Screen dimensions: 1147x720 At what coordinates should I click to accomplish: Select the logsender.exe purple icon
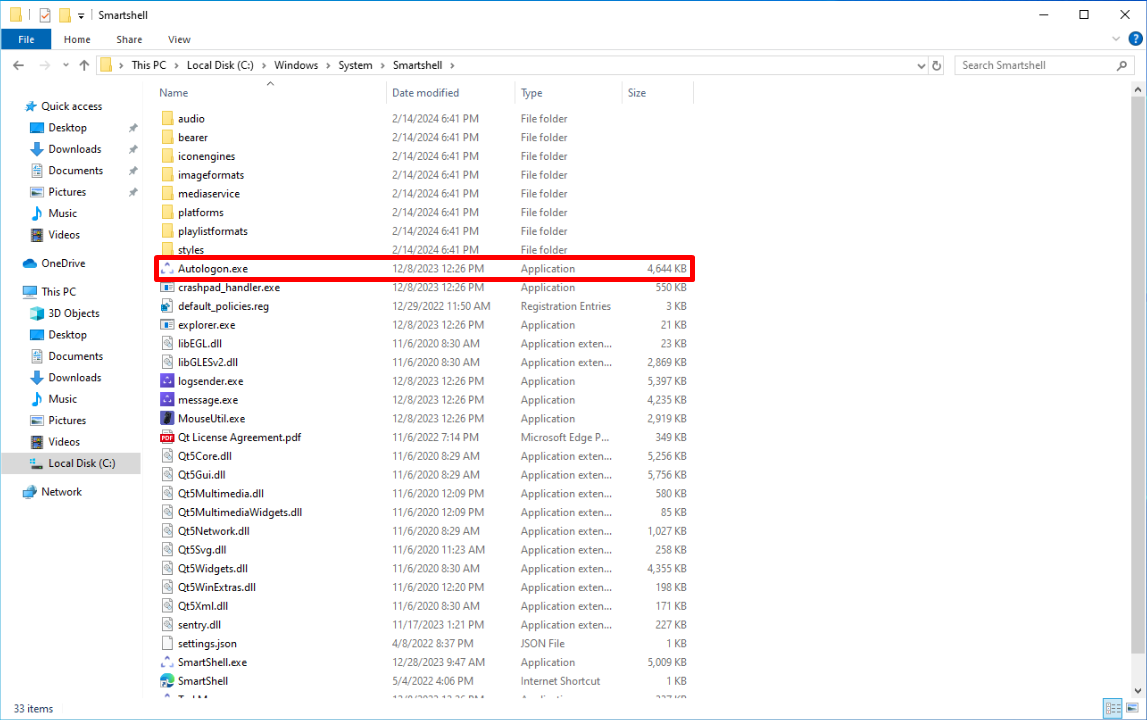coord(168,381)
